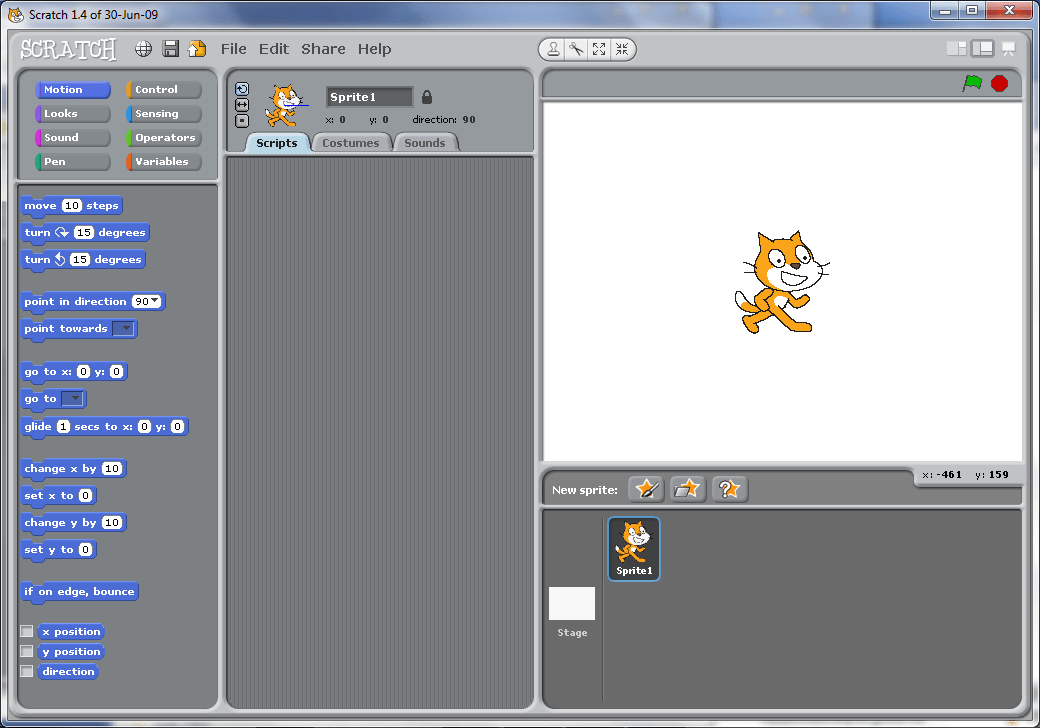Open the Edit menu
The height and width of the screenshot is (728, 1040).
click(273, 49)
